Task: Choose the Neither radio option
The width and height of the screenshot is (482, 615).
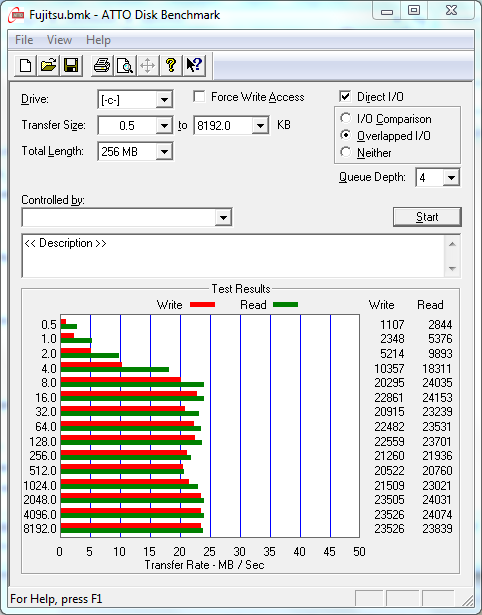Action: coord(346,152)
